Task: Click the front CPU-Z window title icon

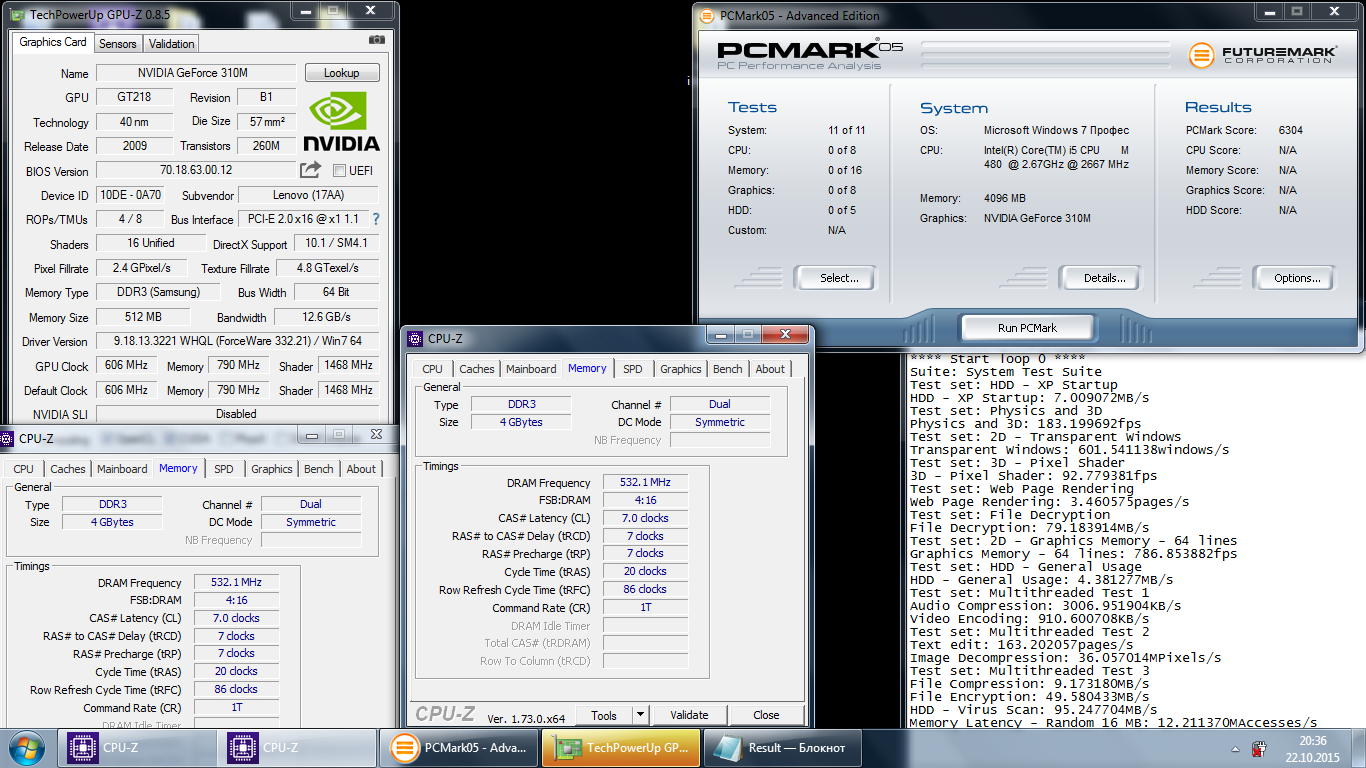Action: tap(415, 339)
